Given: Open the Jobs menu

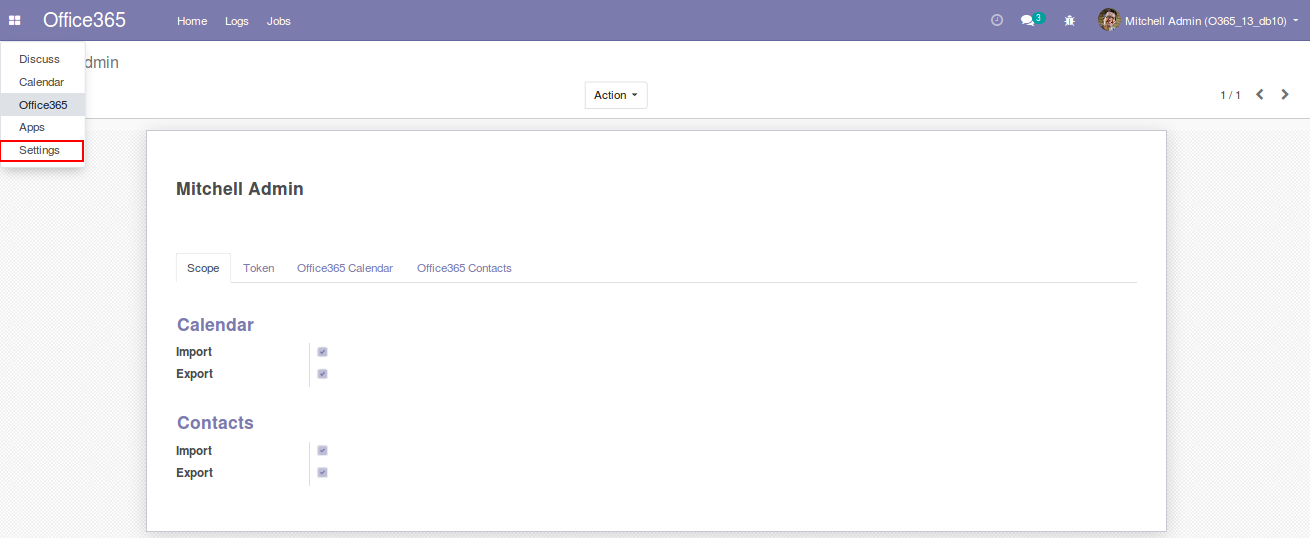Looking at the screenshot, I should click(x=279, y=21).
